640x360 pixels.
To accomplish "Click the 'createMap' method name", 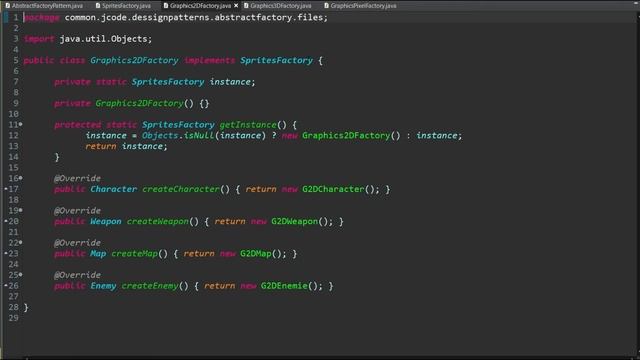I will 134,253.
